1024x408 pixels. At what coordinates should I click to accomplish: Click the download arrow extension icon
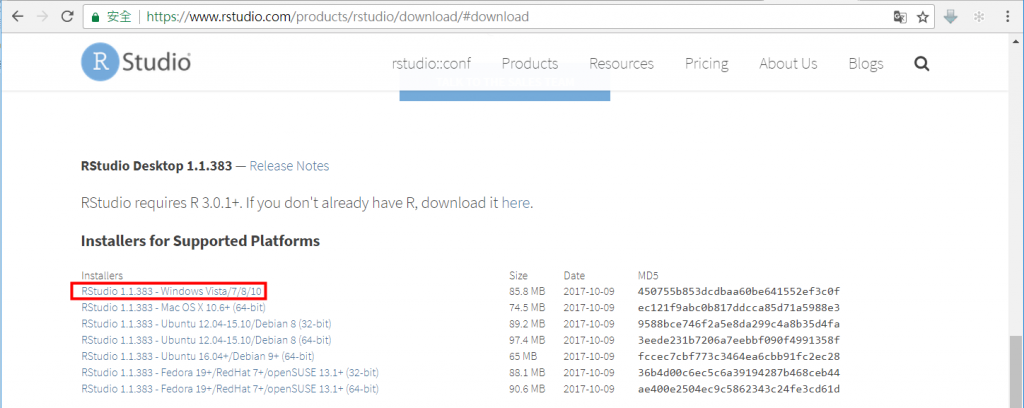pos(951,17)
